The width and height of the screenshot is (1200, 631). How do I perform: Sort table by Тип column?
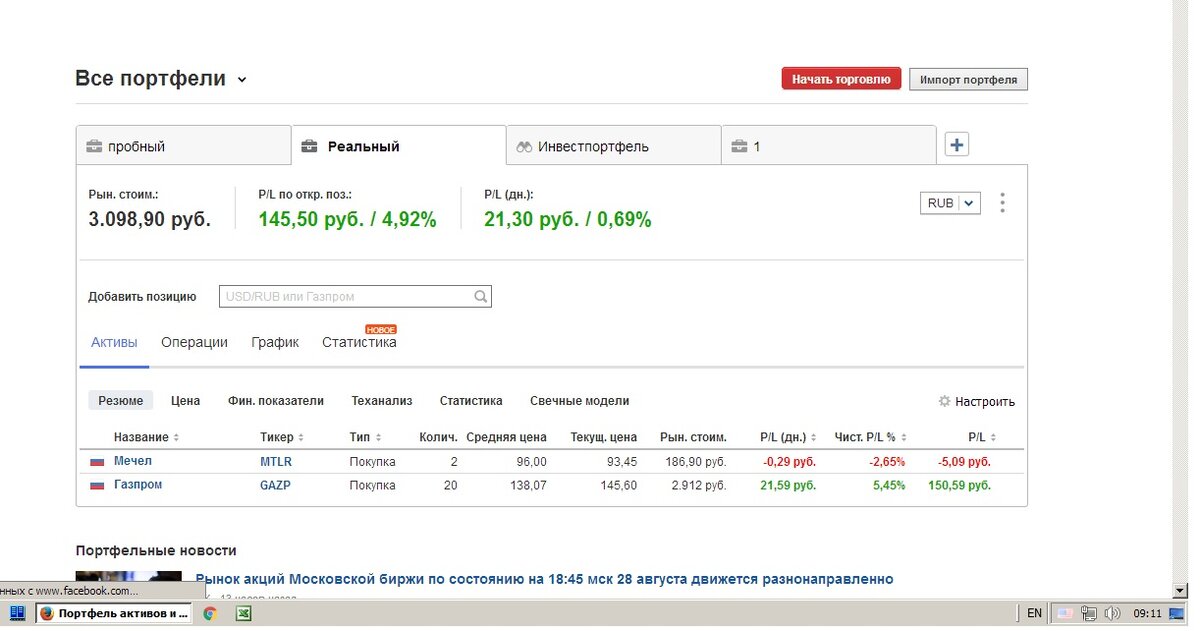365,437
